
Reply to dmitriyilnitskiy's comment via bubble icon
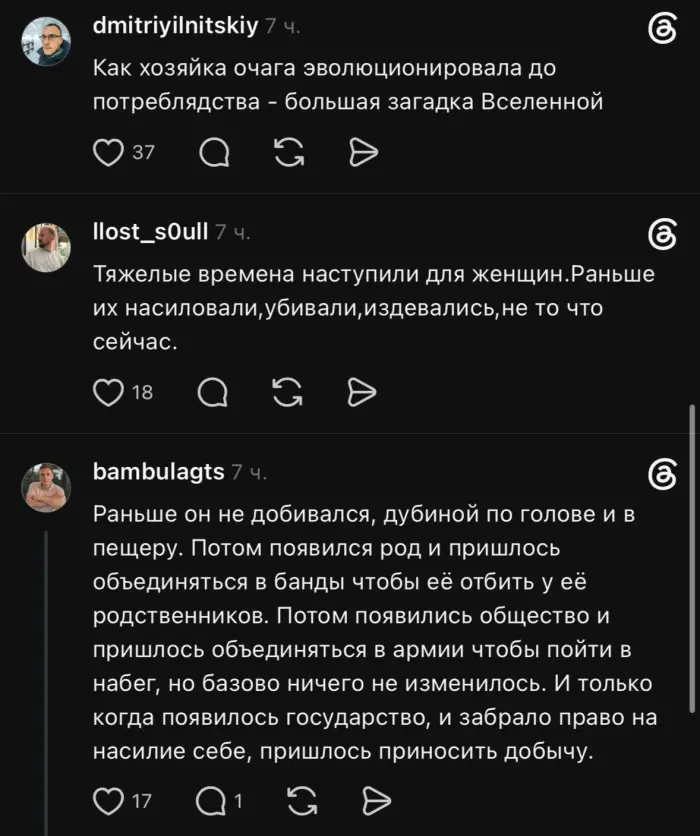tap(214, 153)
